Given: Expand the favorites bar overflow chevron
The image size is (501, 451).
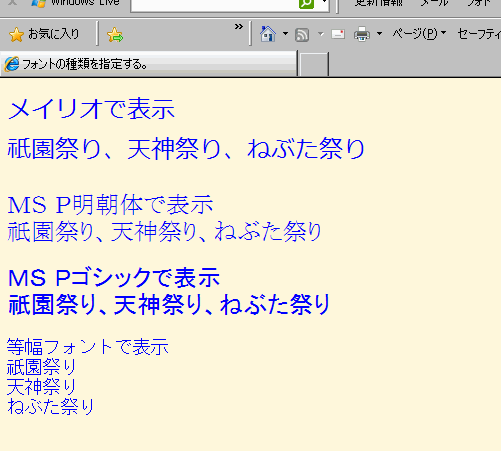Looking at the screenshot, I should pyautogui.click(x=238, y=27).
